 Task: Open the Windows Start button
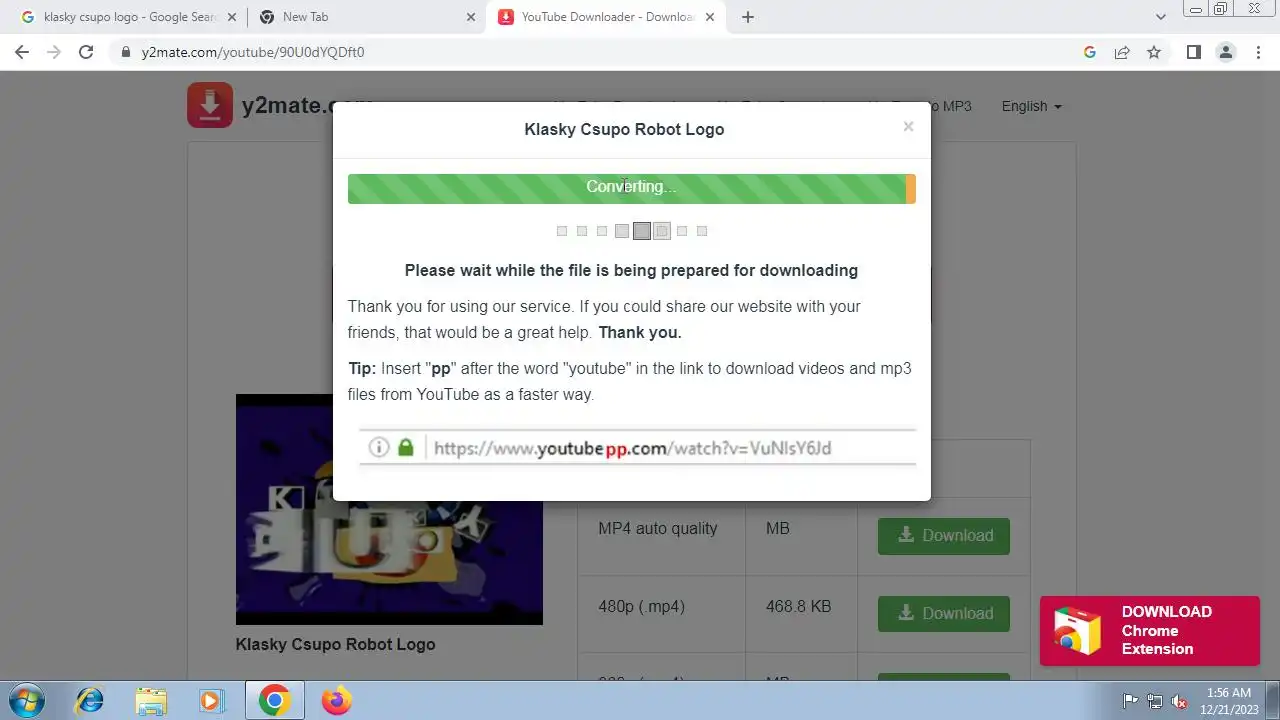(x=26, y=700)
